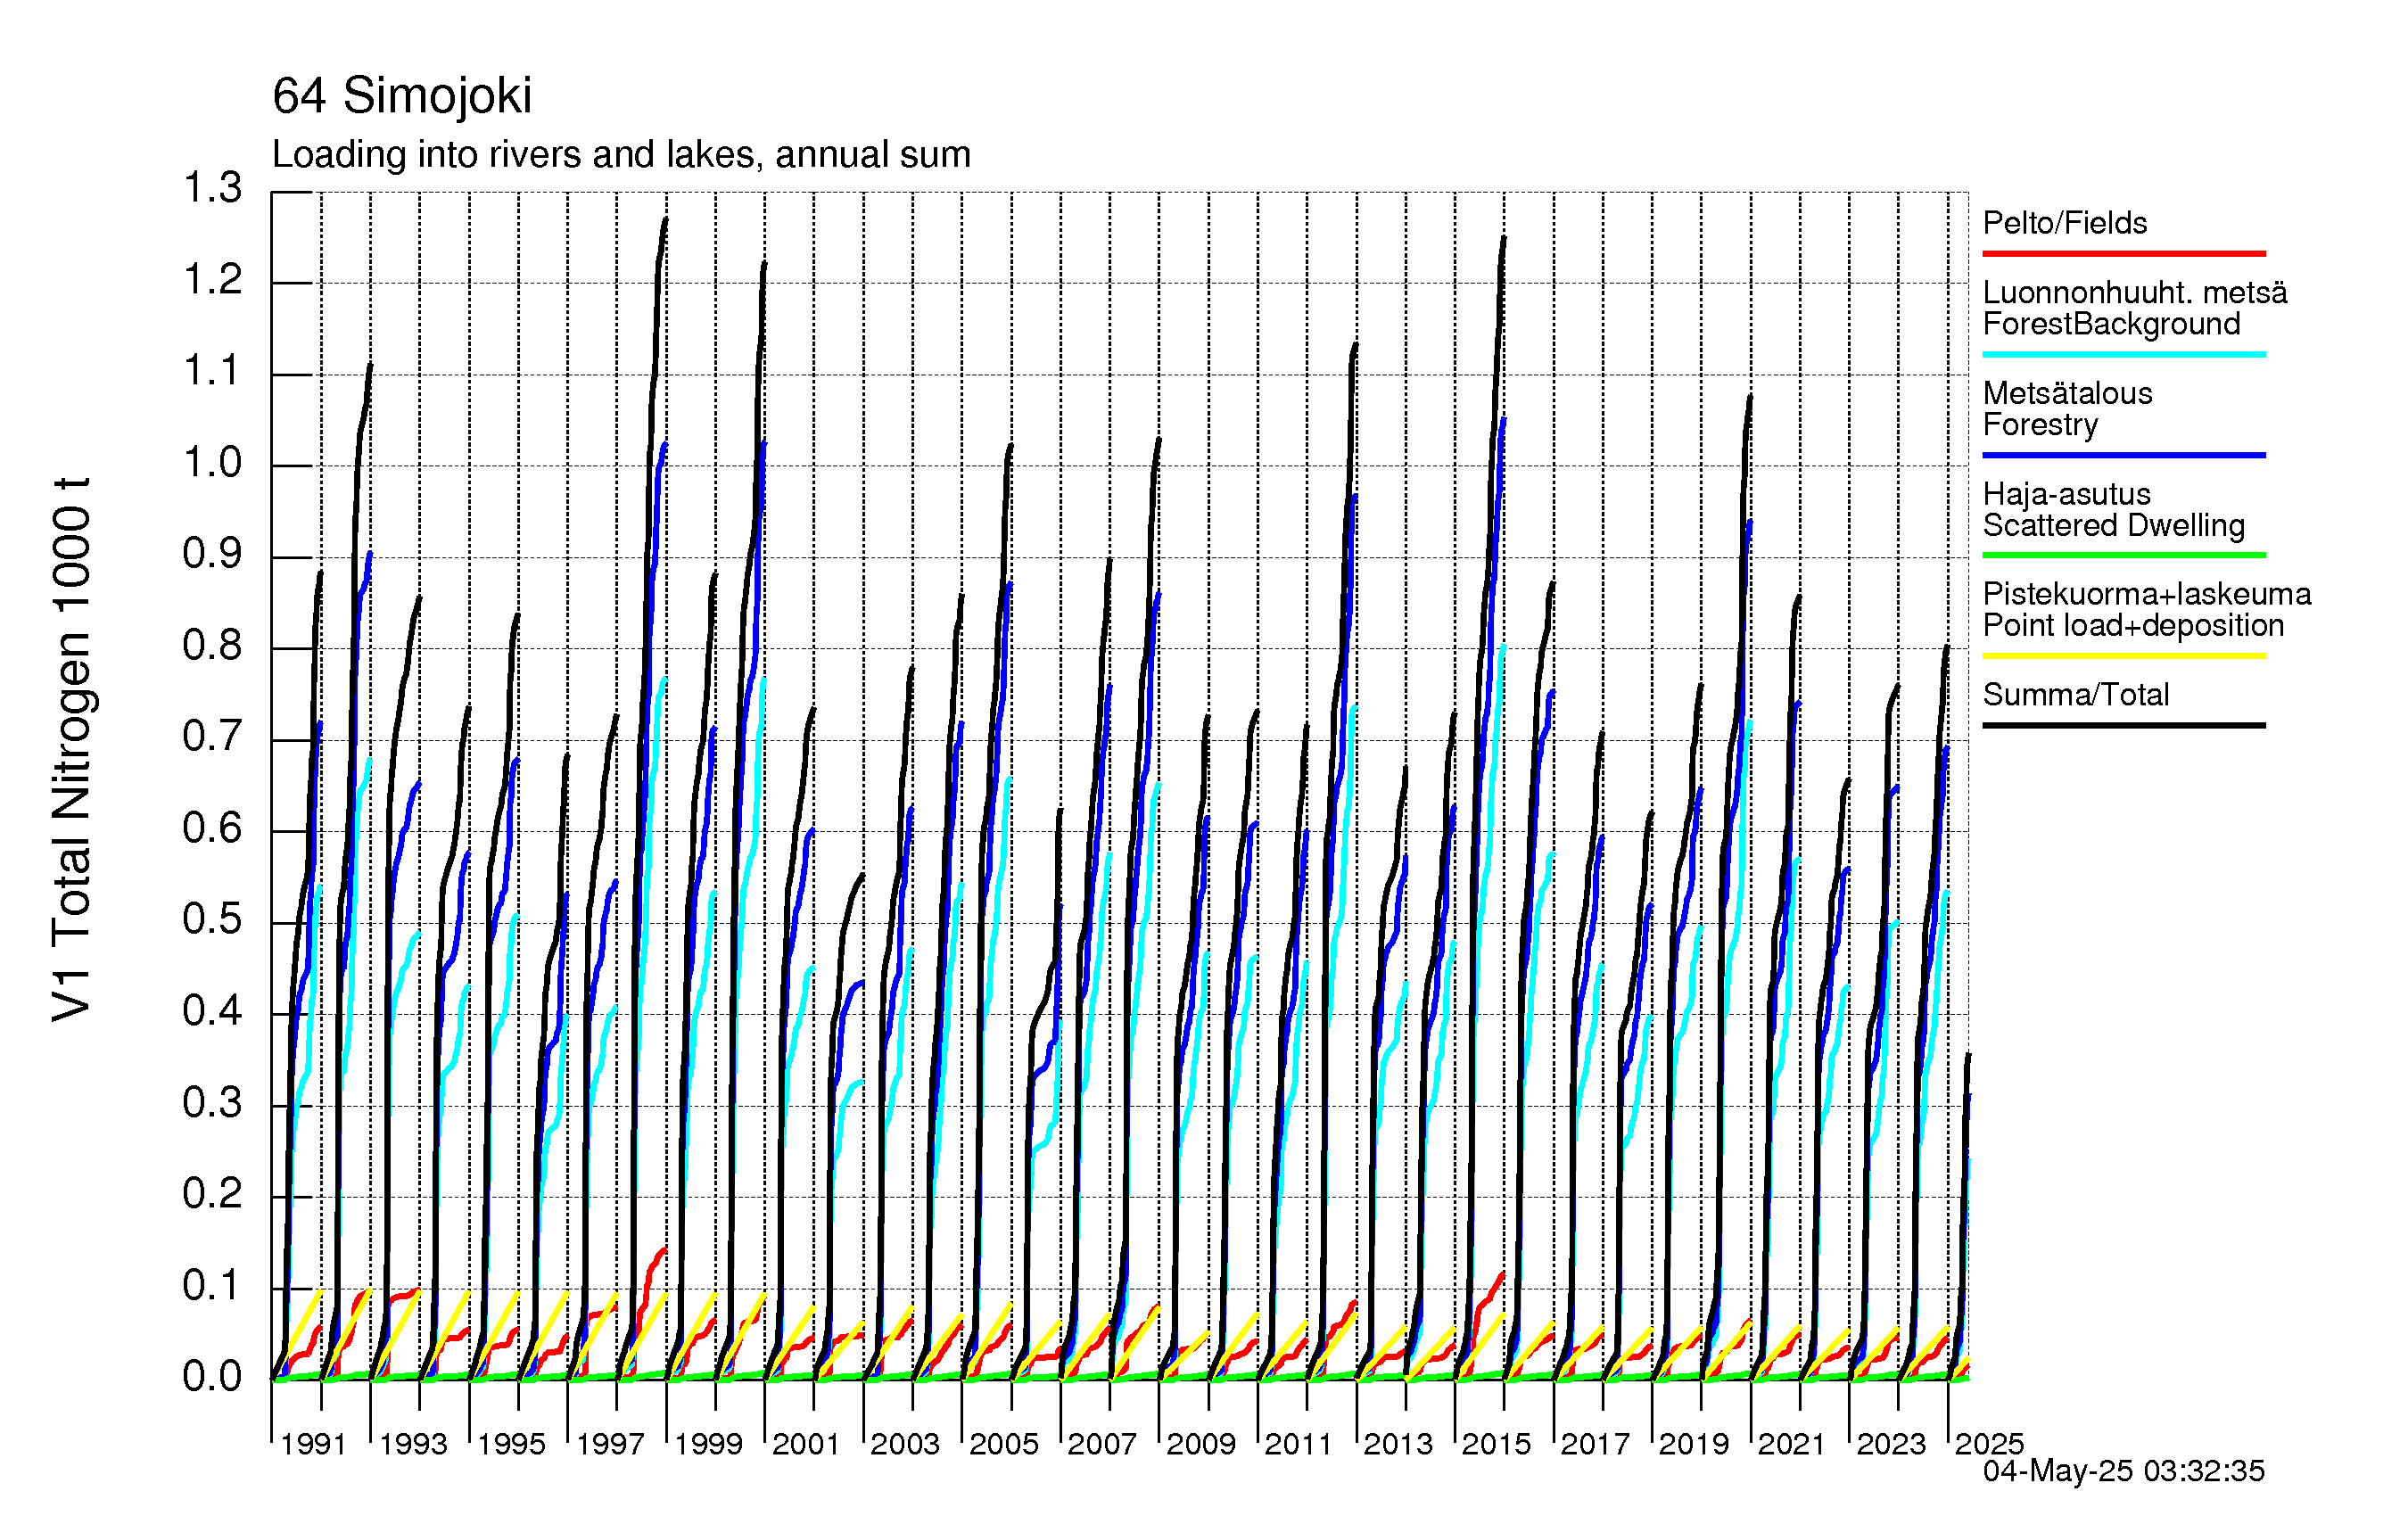
Task: Click the y-axis value 0.7
Action: [x=212, y=737]
